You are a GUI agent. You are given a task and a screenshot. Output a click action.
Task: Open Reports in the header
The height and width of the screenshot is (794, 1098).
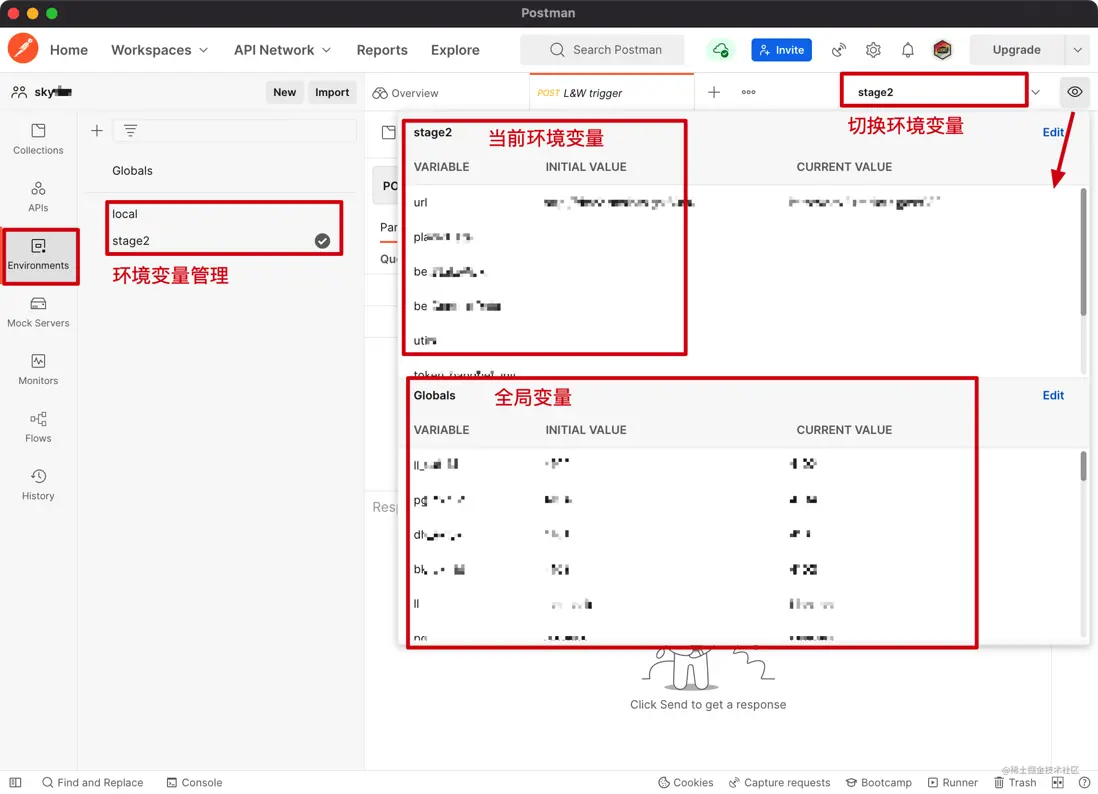tap(382, 50)
